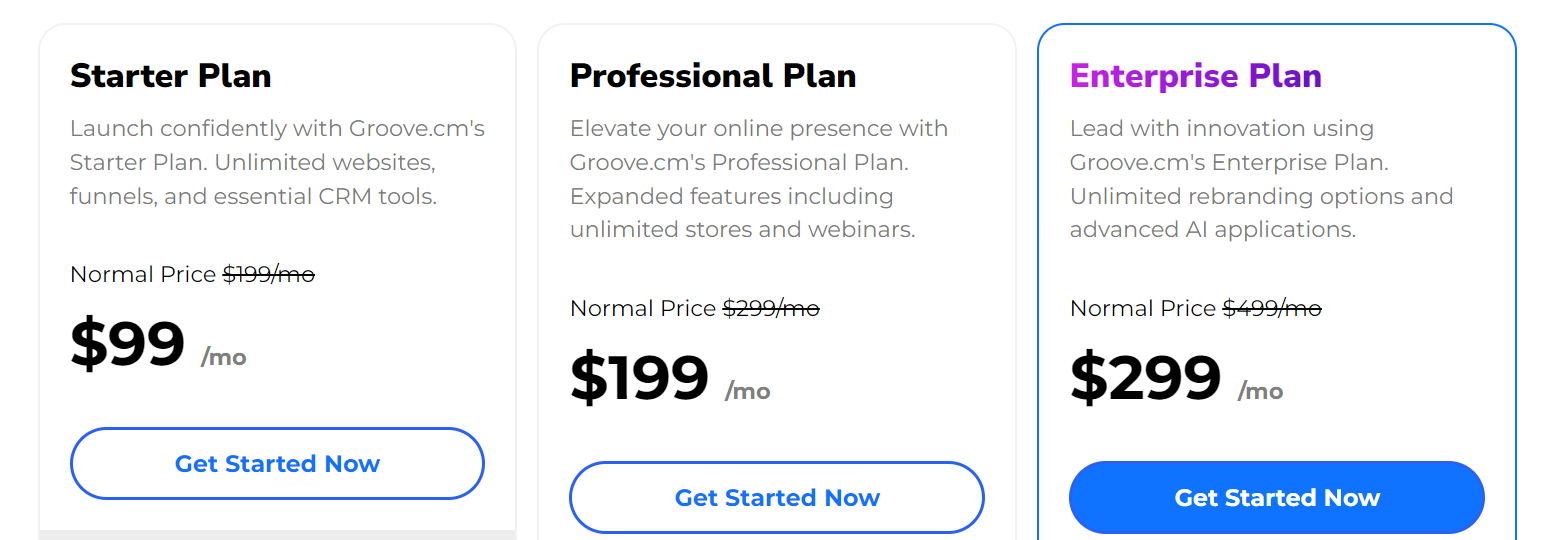Click the Professional Plan description paragraph

[x=760, y=179]
